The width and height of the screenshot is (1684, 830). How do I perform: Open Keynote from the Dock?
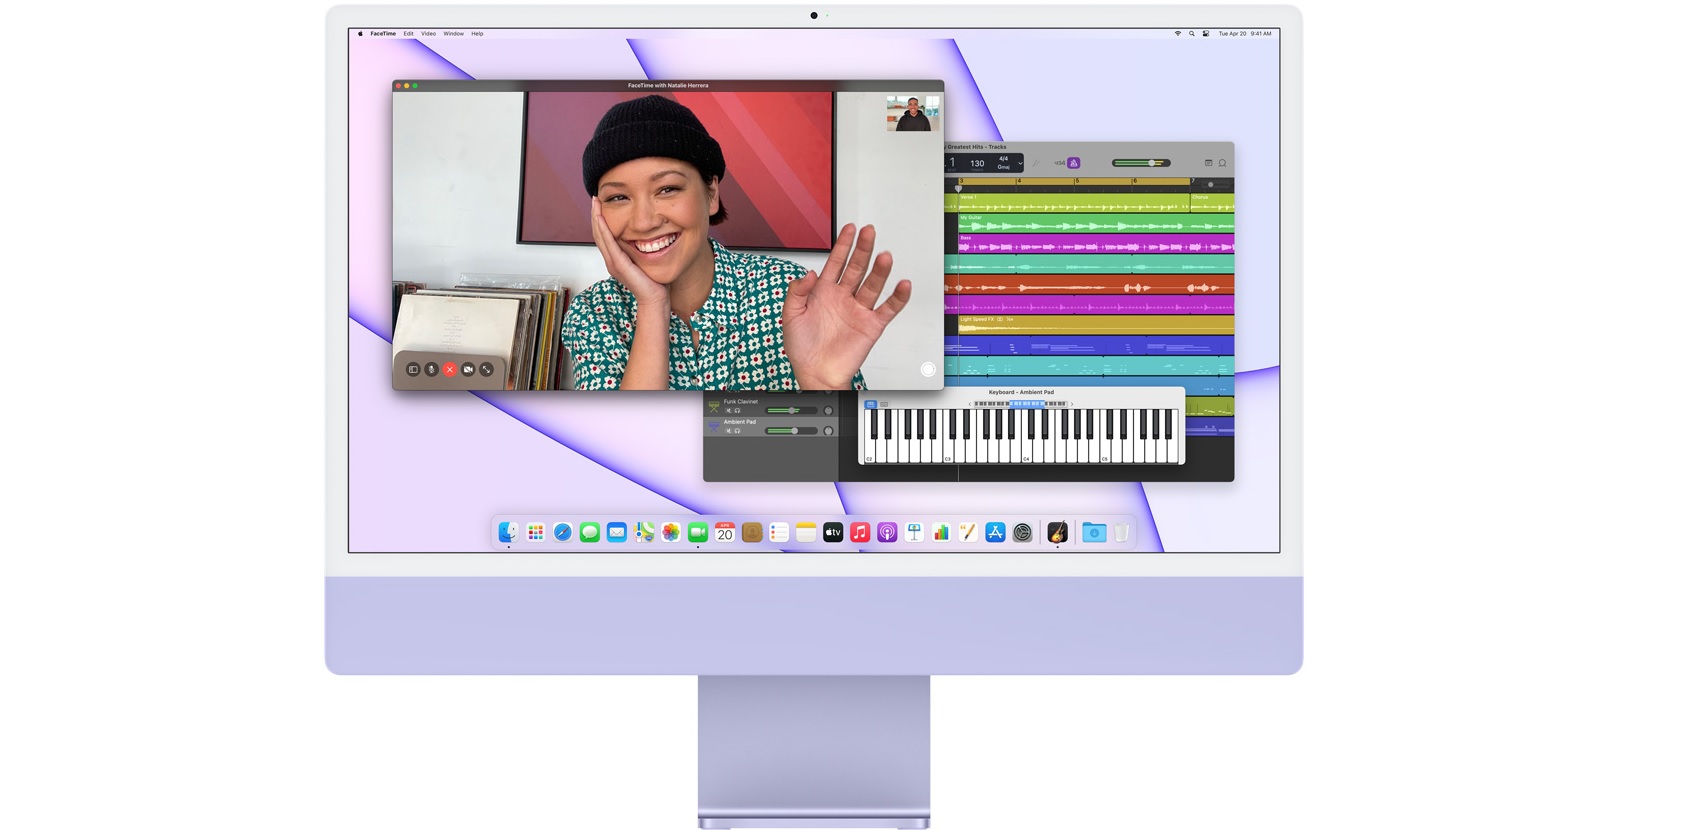[914, 532]
